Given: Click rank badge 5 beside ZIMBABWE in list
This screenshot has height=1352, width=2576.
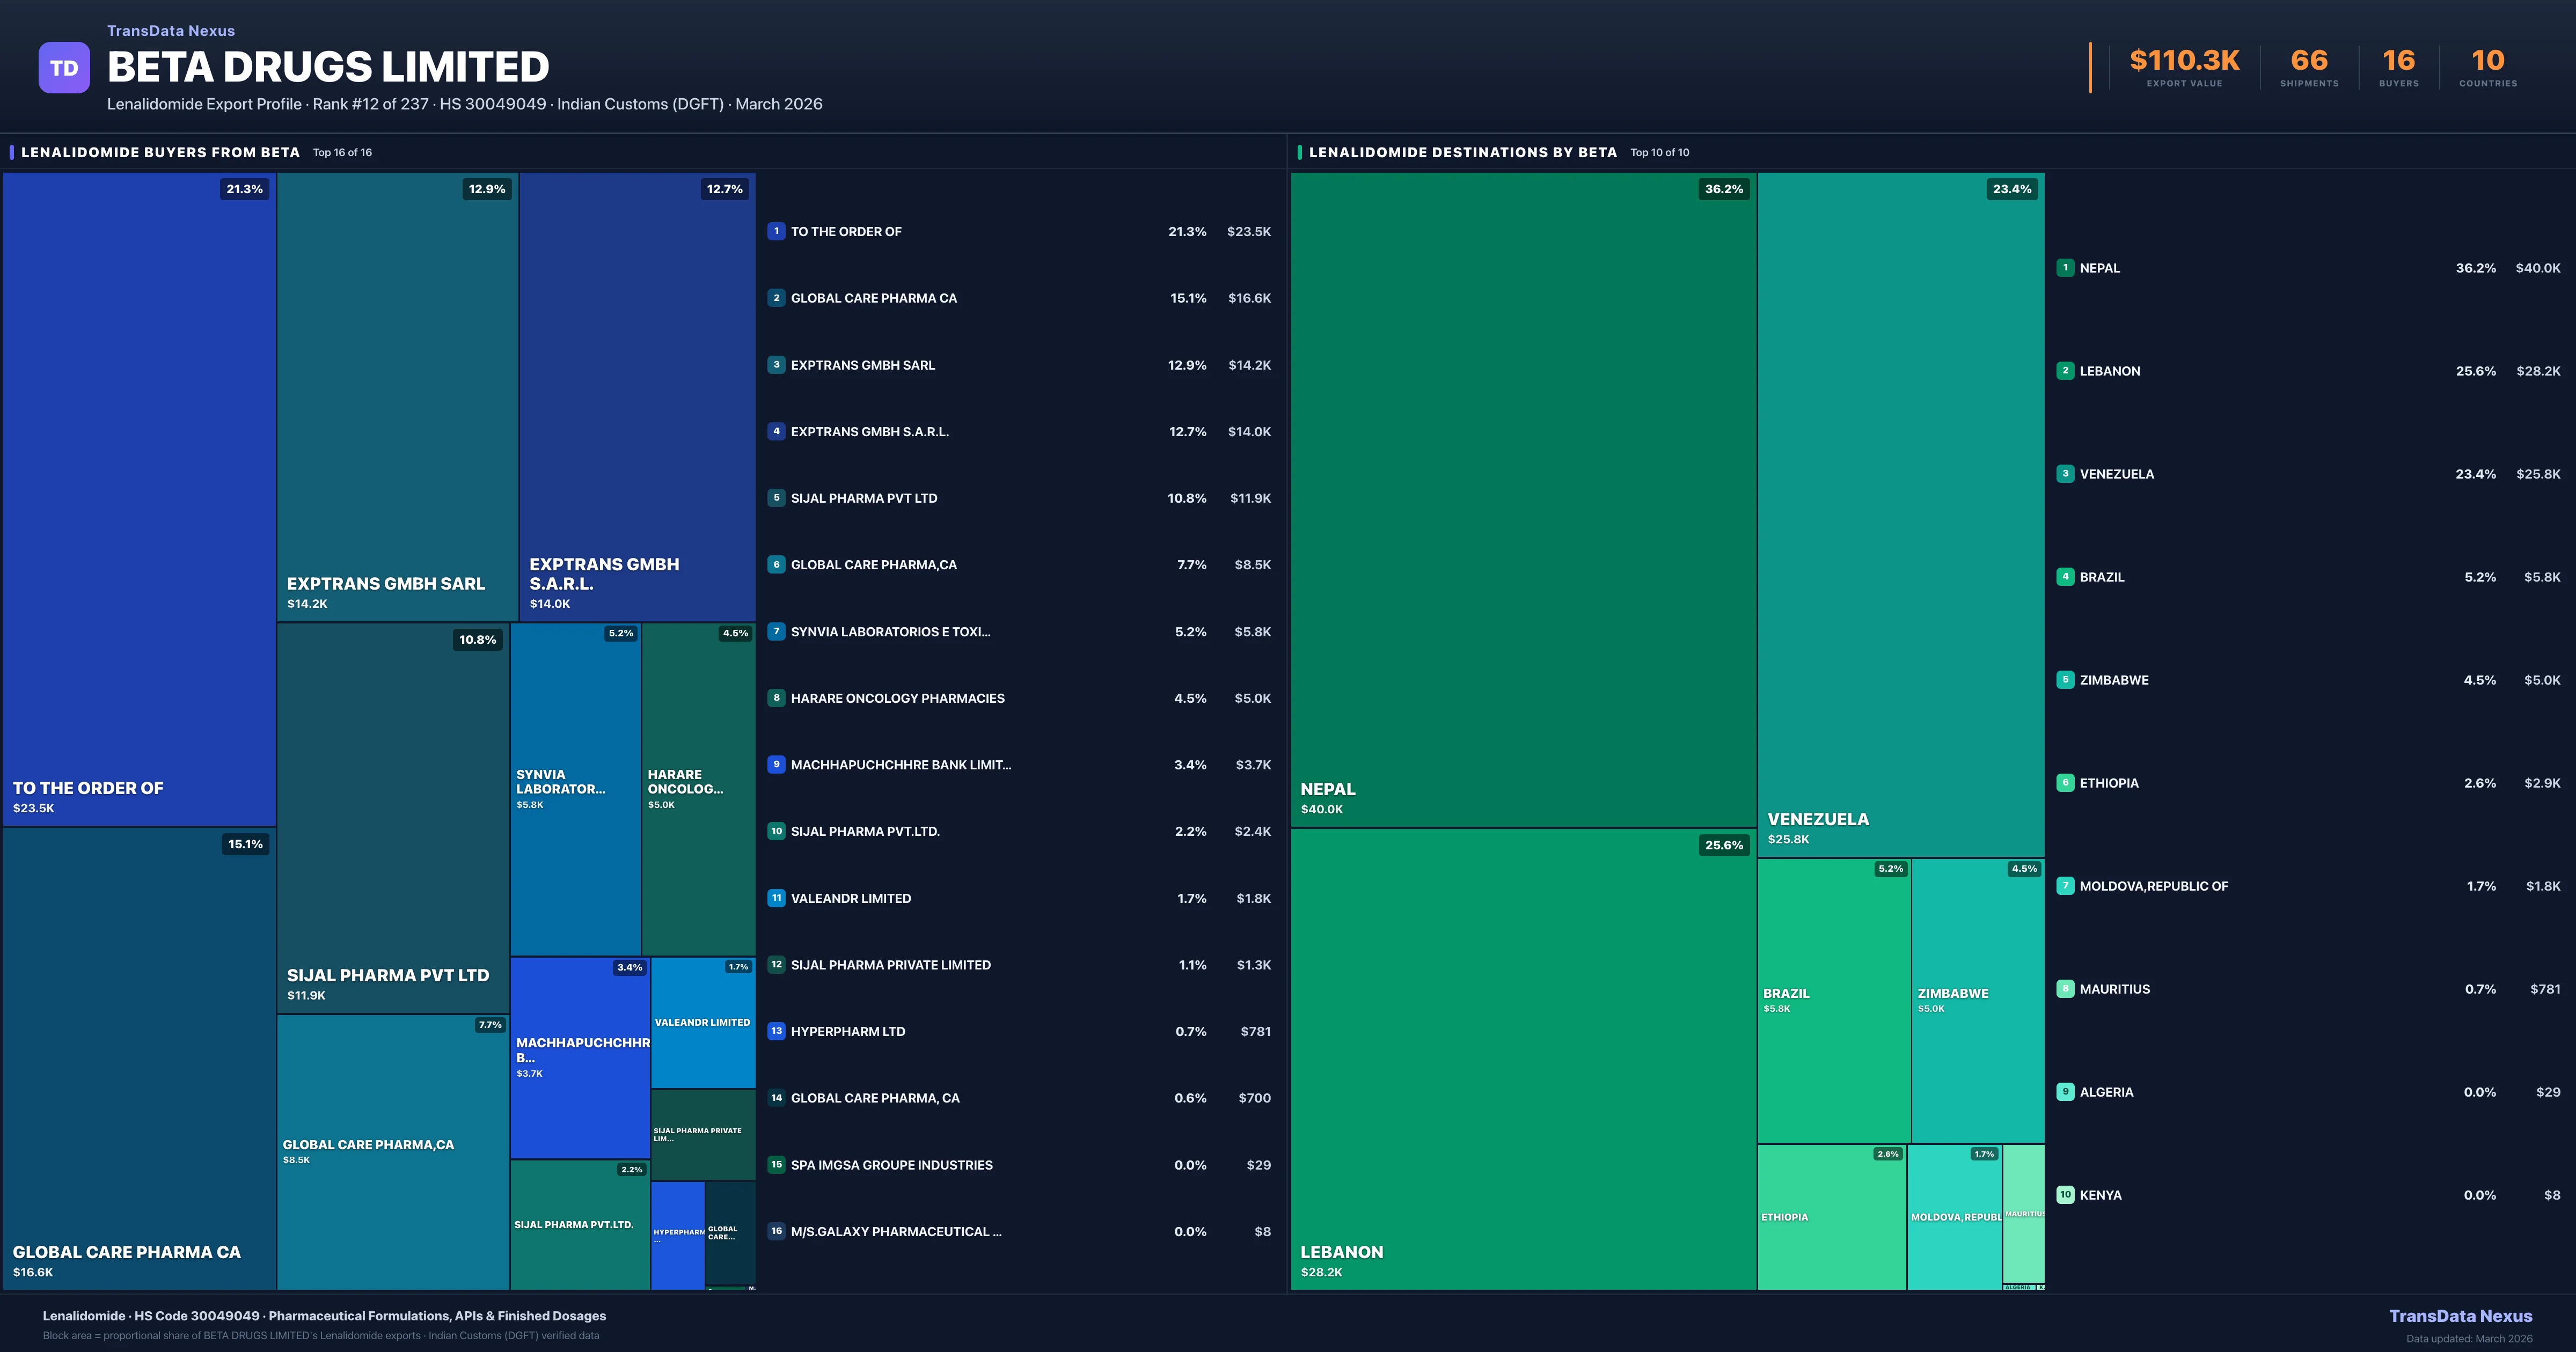Looking at the screenshot, I should point(2065,680).
